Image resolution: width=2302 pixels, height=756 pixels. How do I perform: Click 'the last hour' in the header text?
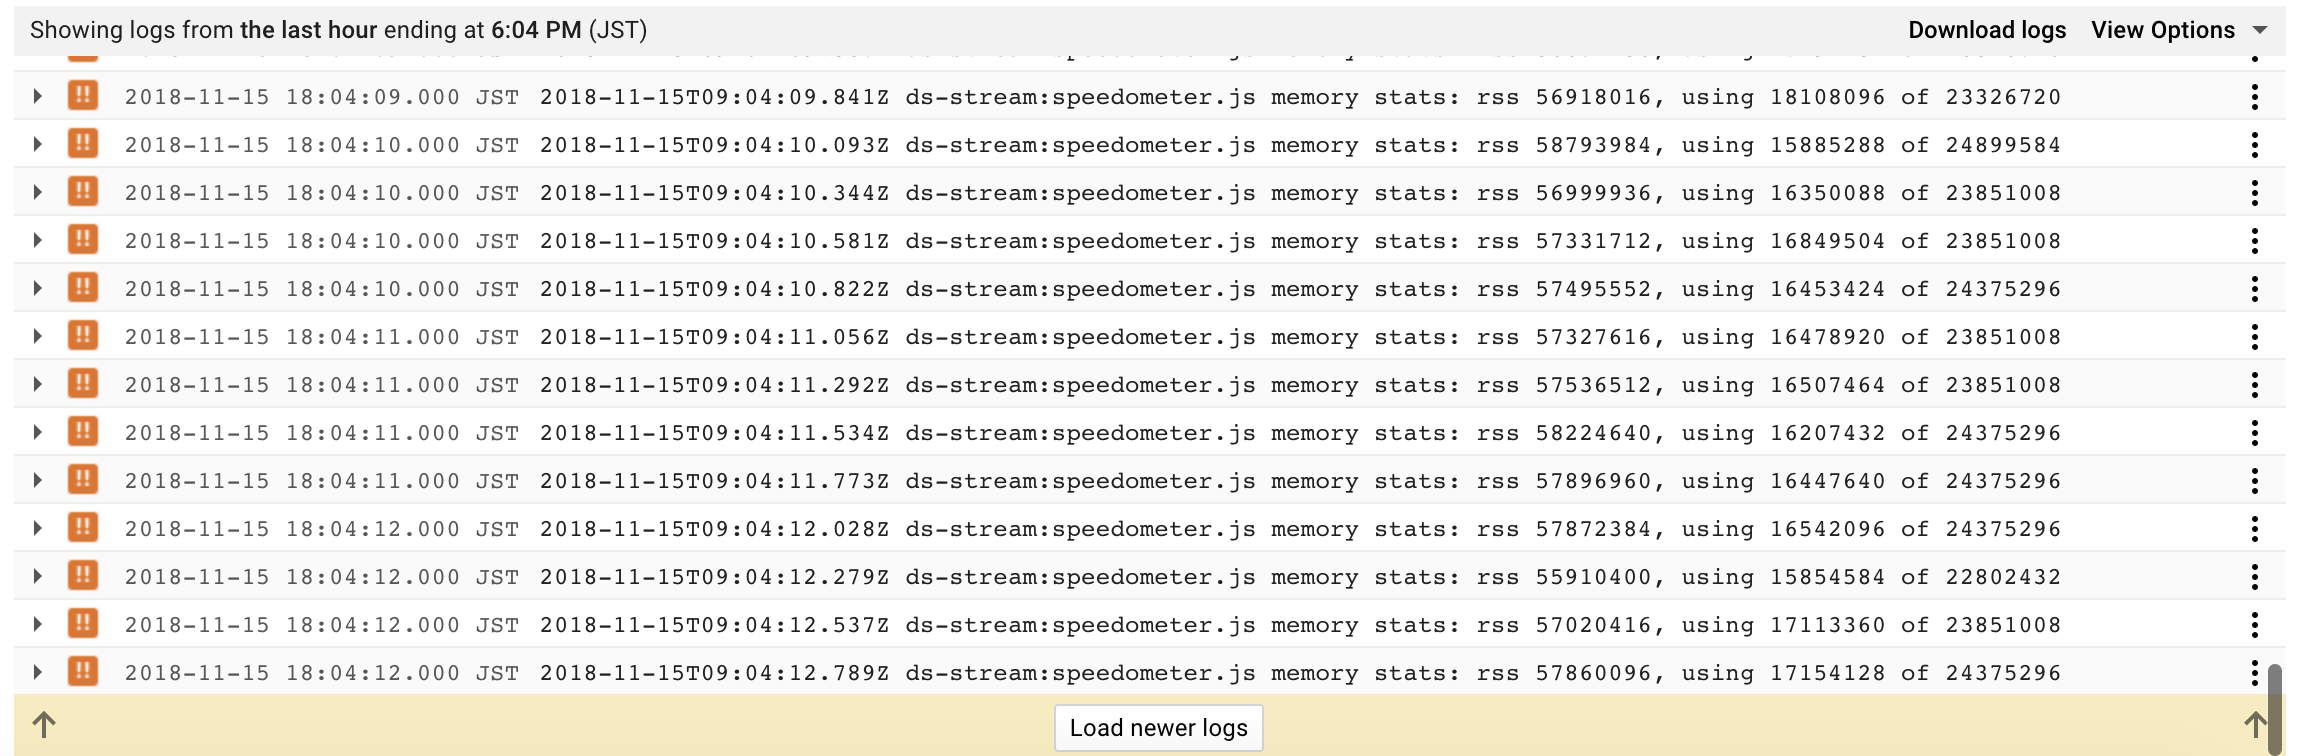pyautogui.click(x=309, y=30)
